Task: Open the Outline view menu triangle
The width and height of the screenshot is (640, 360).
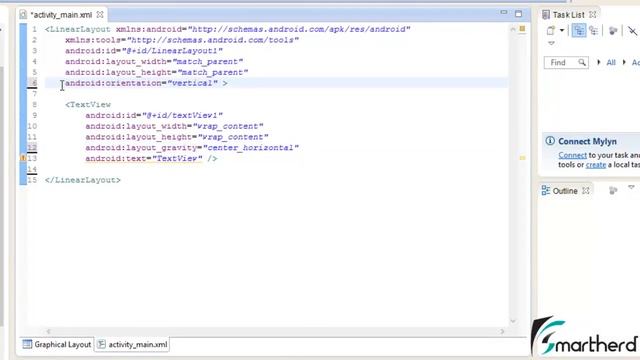Action: [x=631, y=187]
